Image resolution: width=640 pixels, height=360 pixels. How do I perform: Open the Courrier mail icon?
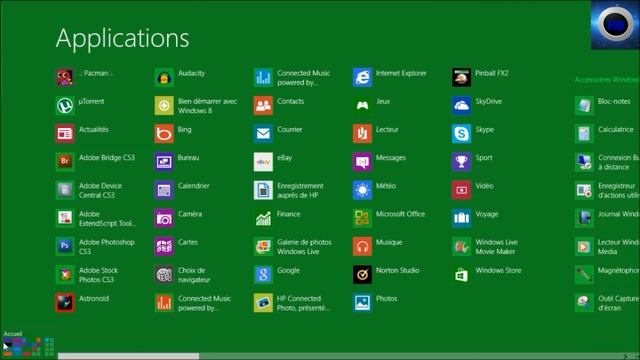coord(263,133)
